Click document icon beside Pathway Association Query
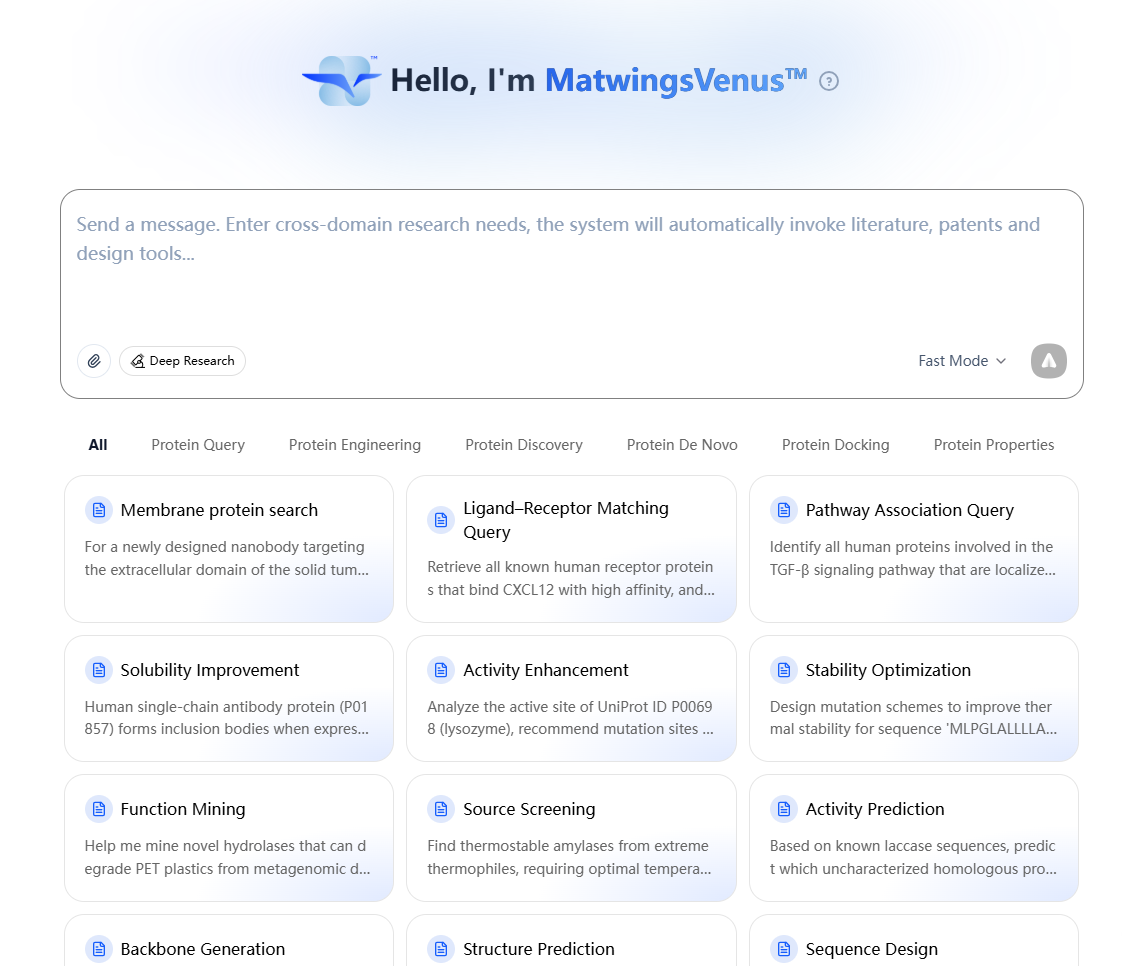1122x966 pixels. click(784, 510)
